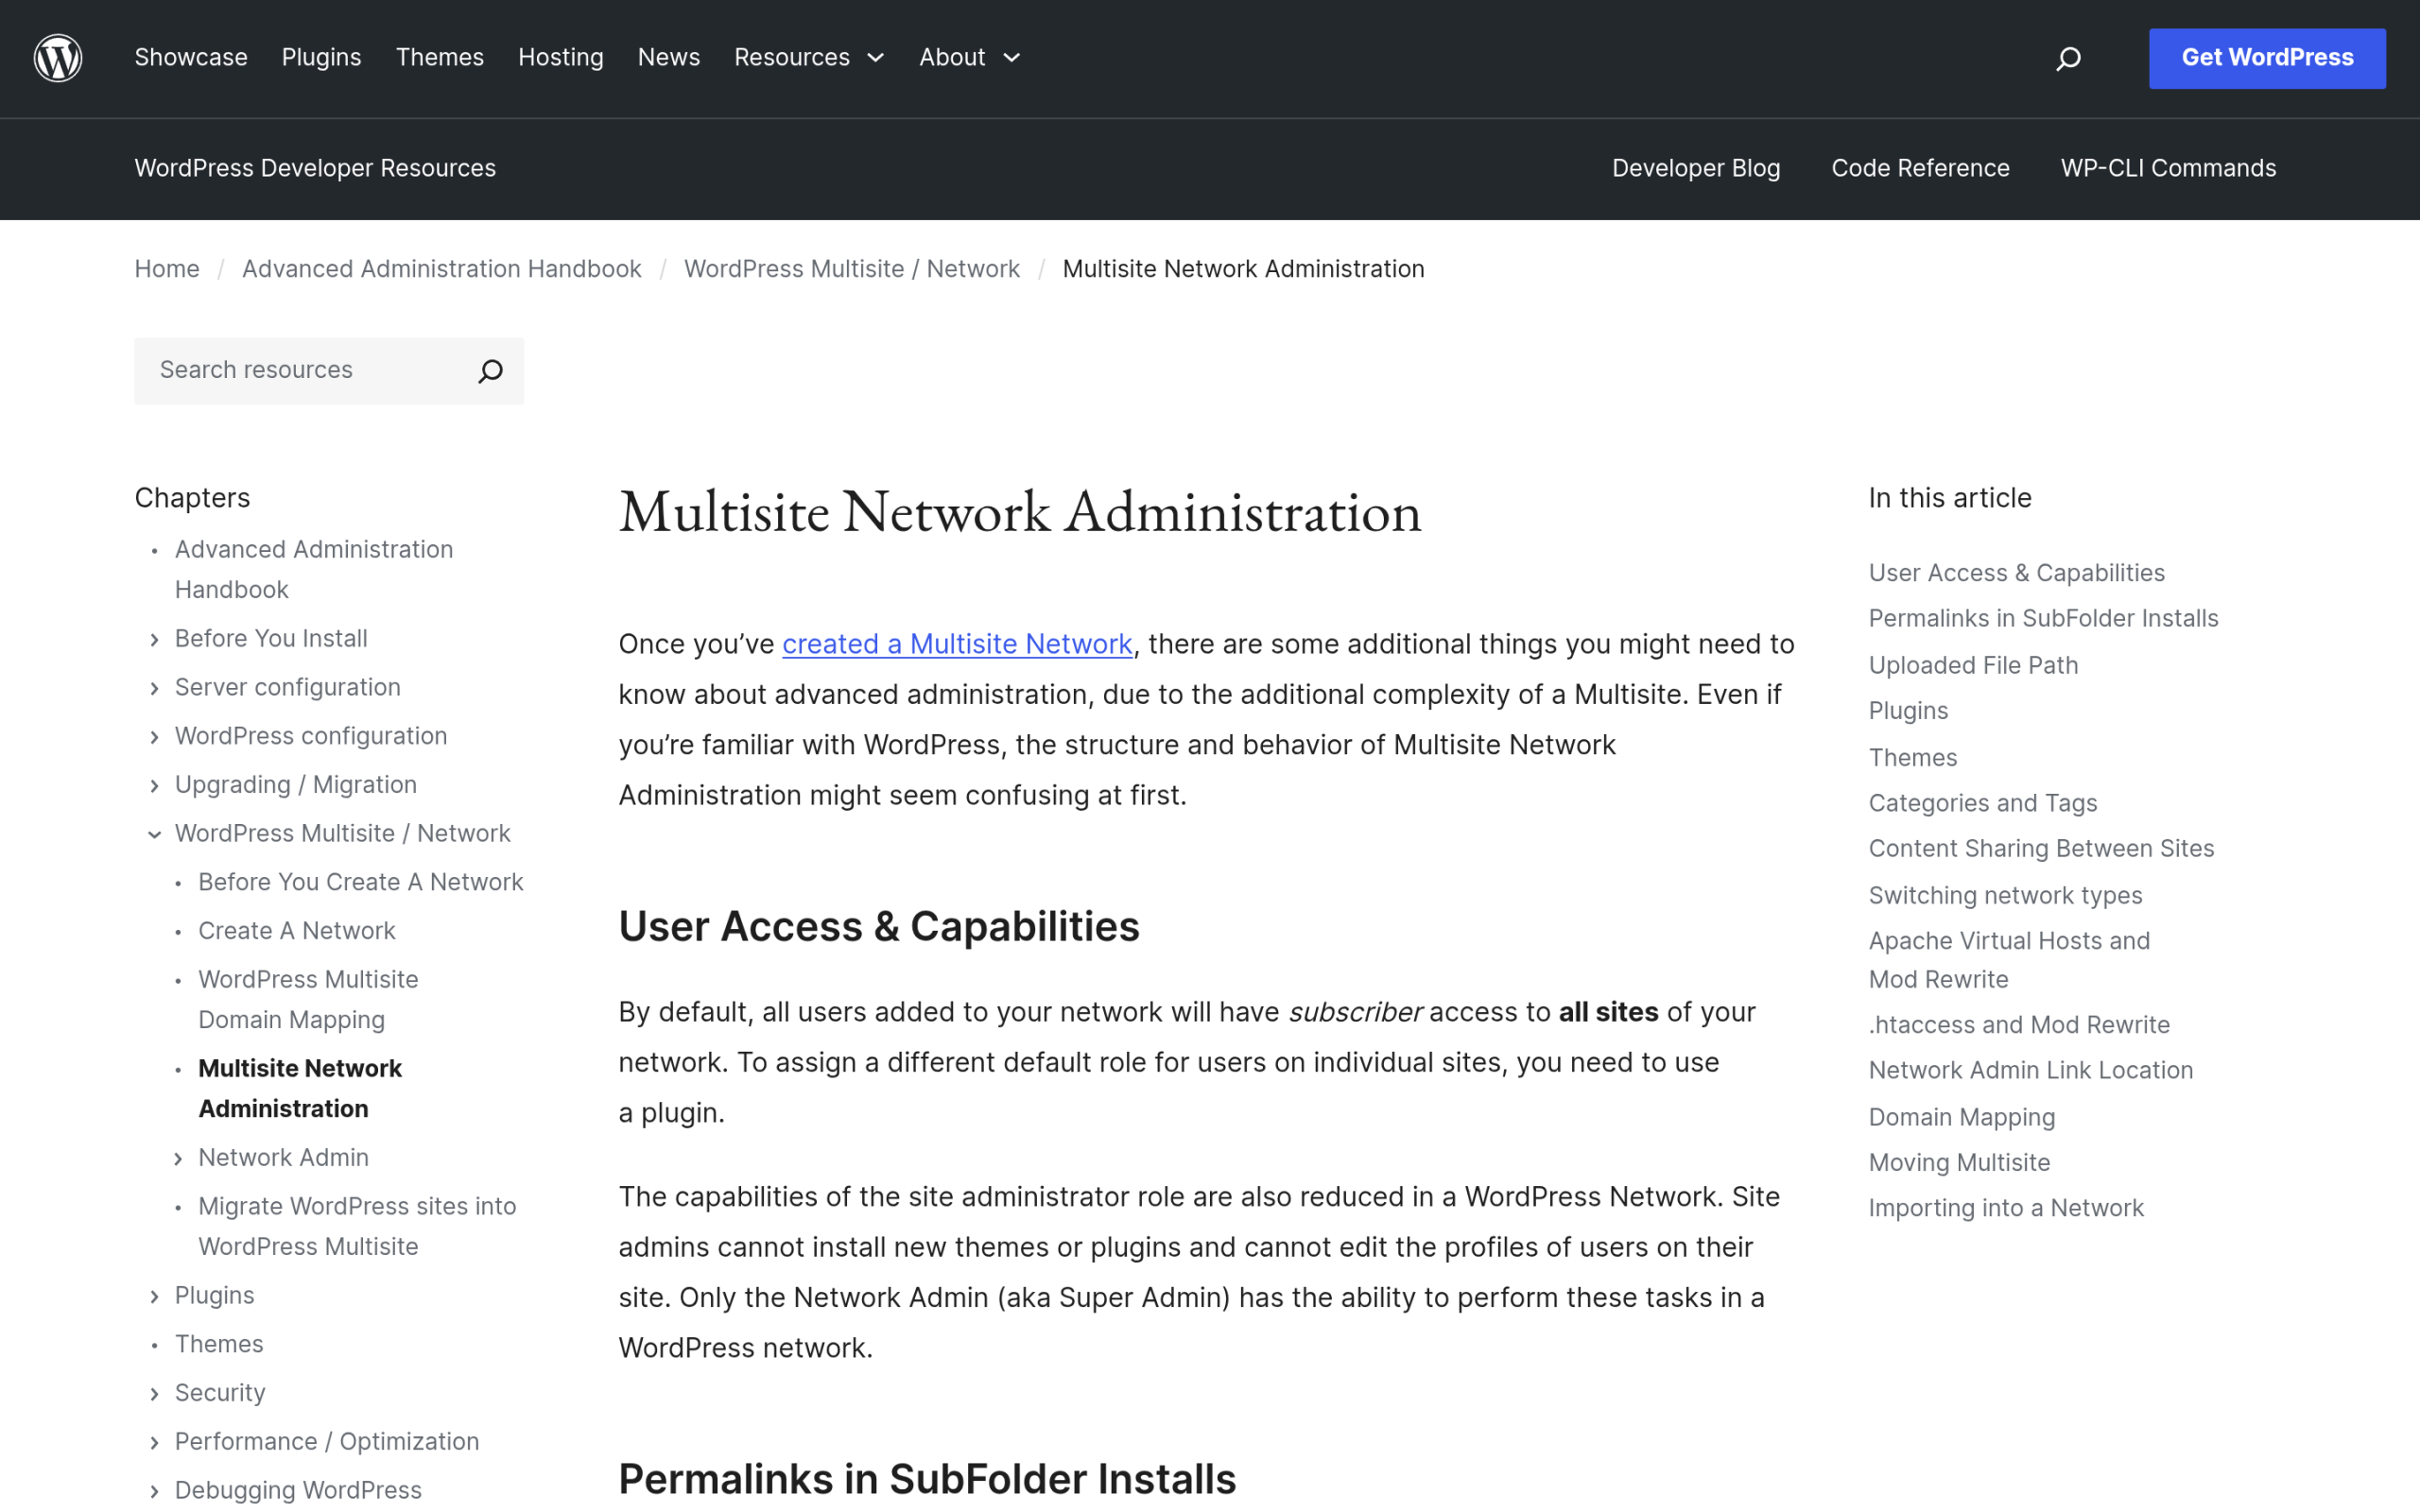Image resolution: width=2420 pixels, height=1512 pixels.
Task: Select Multisite Network Administration sidebar item
Action: pyautogui.click(x=300, y=1089)
